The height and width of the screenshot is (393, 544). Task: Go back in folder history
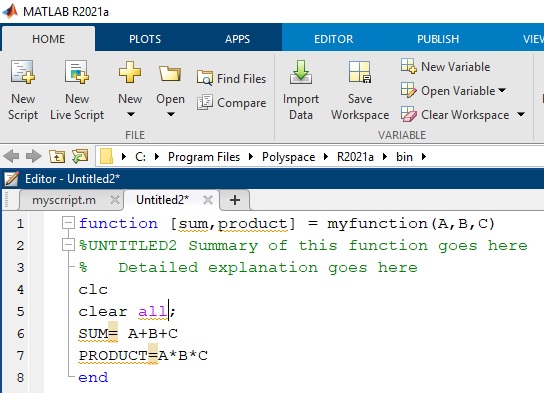coord(11,156)
